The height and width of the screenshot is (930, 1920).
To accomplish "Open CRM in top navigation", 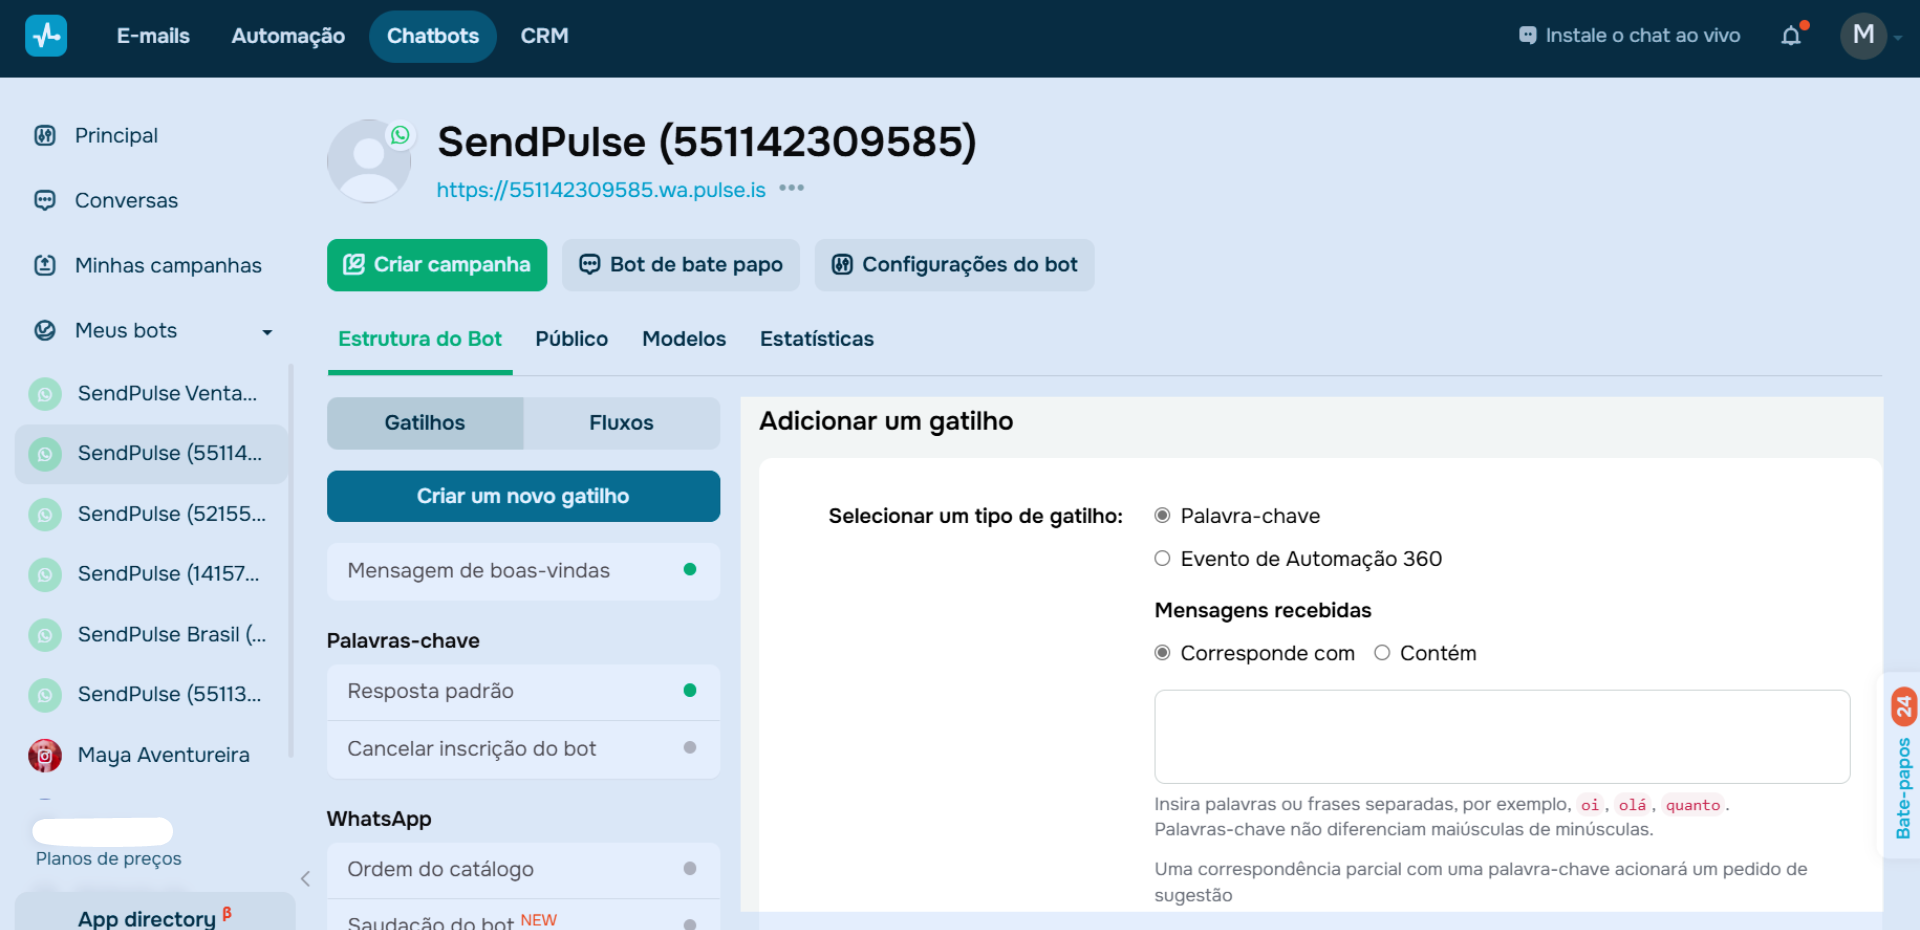I will click(545, 36).
